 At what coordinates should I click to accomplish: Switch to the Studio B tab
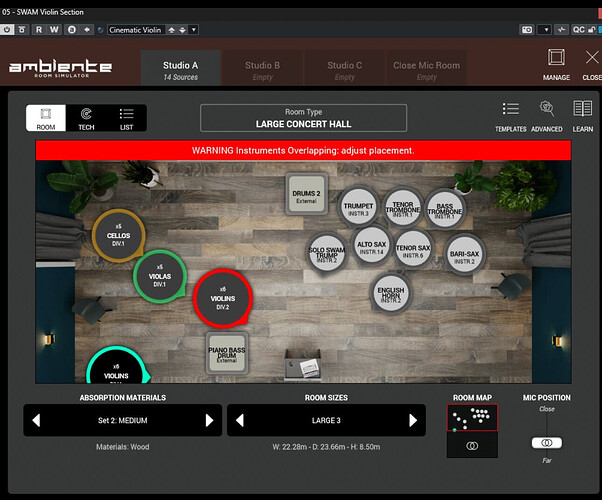tap(263, 68)
